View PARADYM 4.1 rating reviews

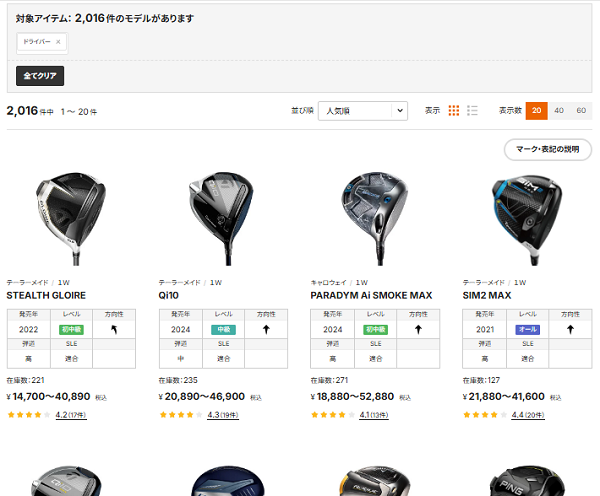point(374,415)
